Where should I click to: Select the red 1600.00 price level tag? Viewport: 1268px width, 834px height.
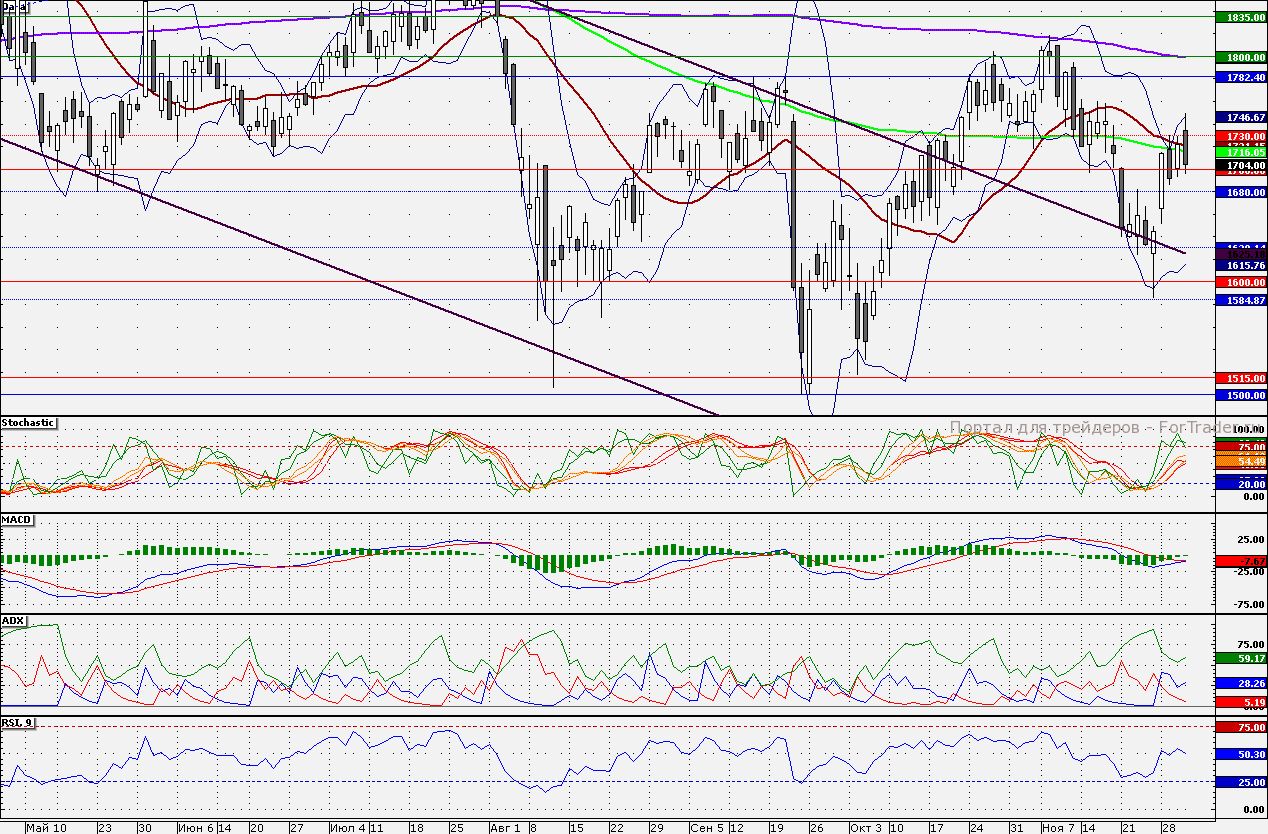[1240, 283]
